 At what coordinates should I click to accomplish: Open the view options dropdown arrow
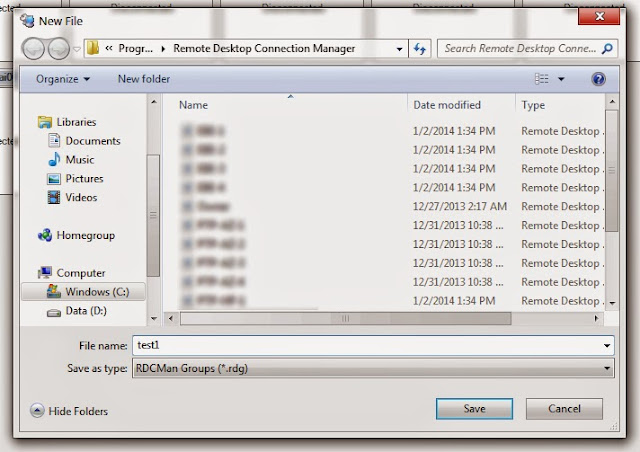pos(562,79)
